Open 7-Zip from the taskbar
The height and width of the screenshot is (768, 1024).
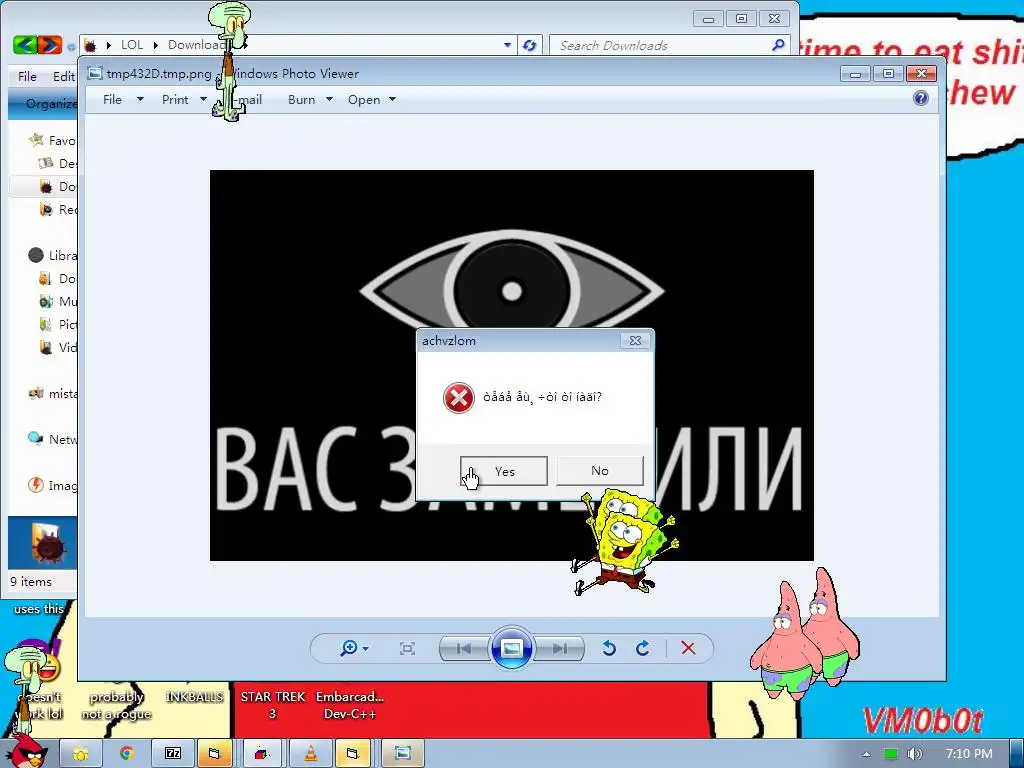172,754
